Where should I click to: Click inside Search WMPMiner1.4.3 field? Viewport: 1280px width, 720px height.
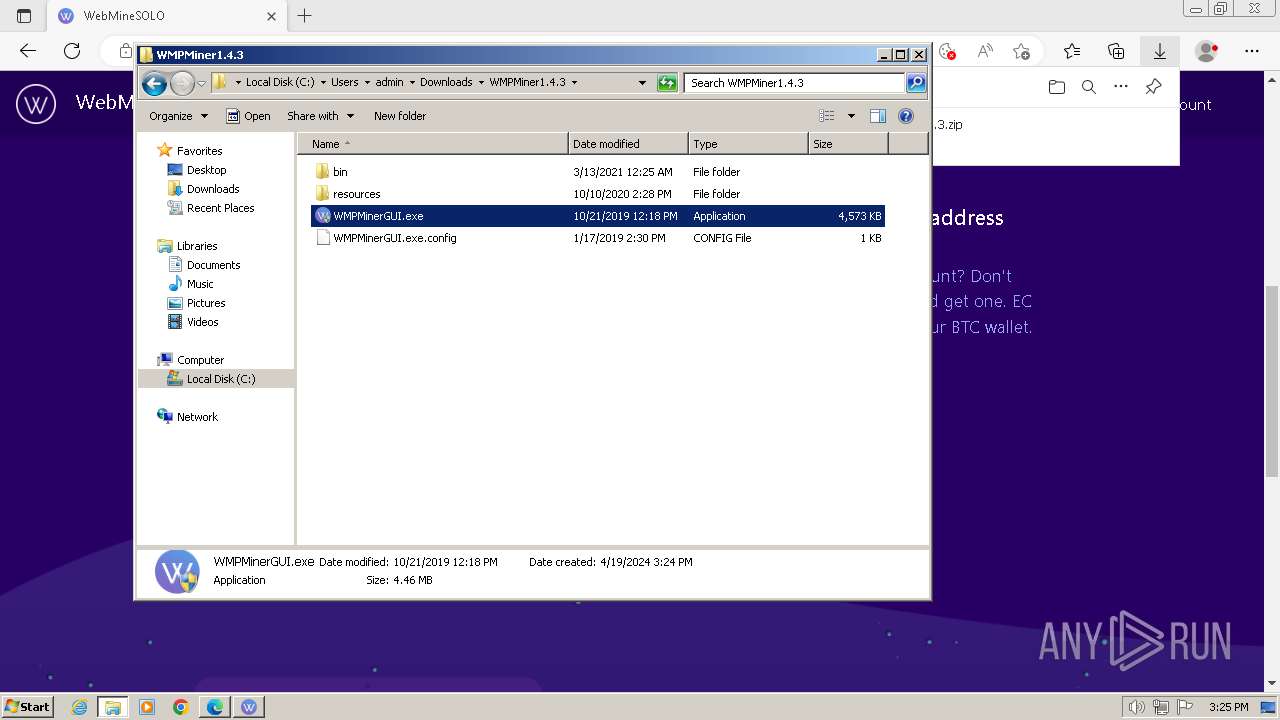(x=795, y=83)
